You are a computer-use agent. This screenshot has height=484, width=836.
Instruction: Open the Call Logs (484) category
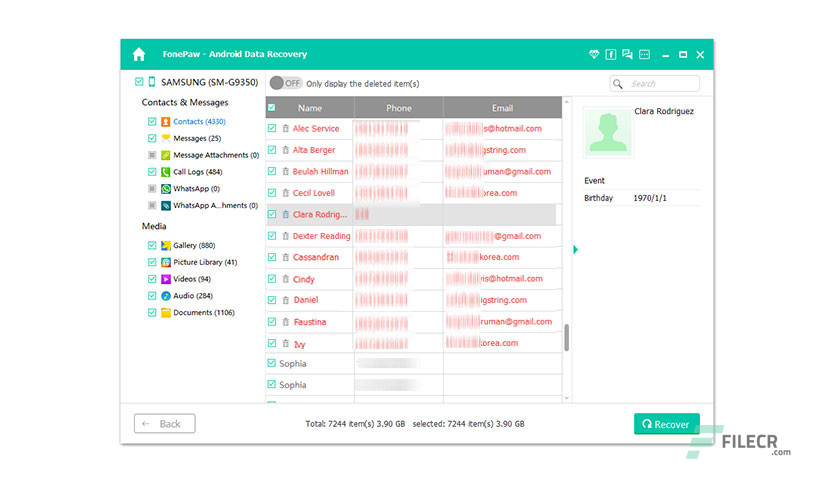198,172
